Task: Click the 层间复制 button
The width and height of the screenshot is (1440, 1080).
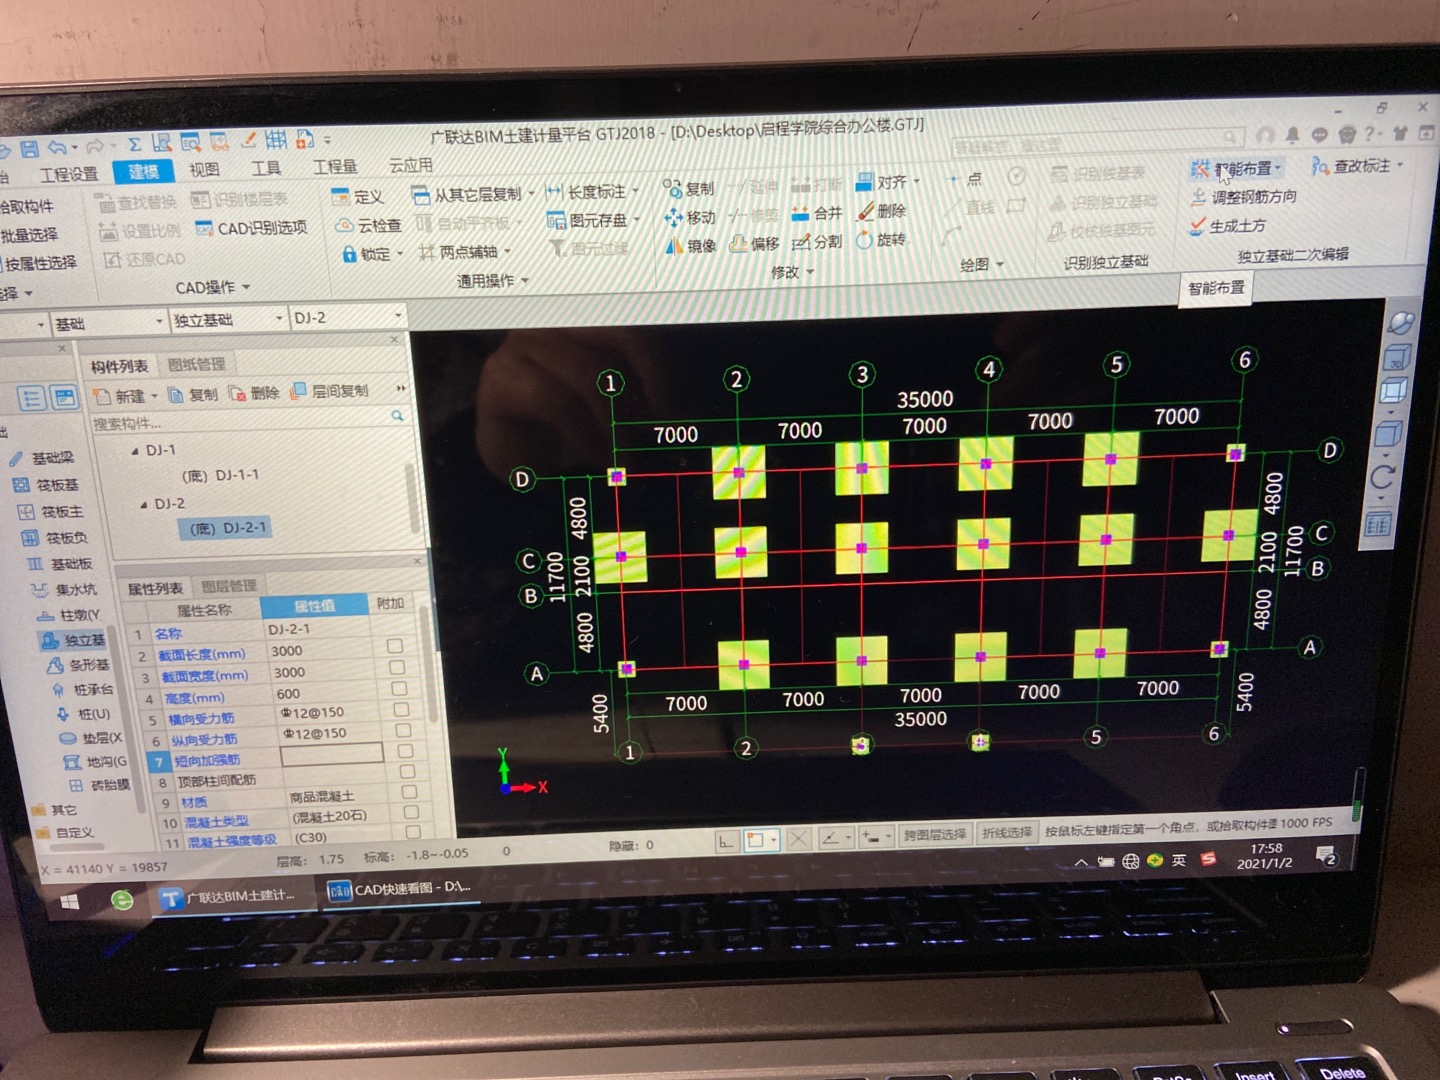Action: tap(330, 391)
